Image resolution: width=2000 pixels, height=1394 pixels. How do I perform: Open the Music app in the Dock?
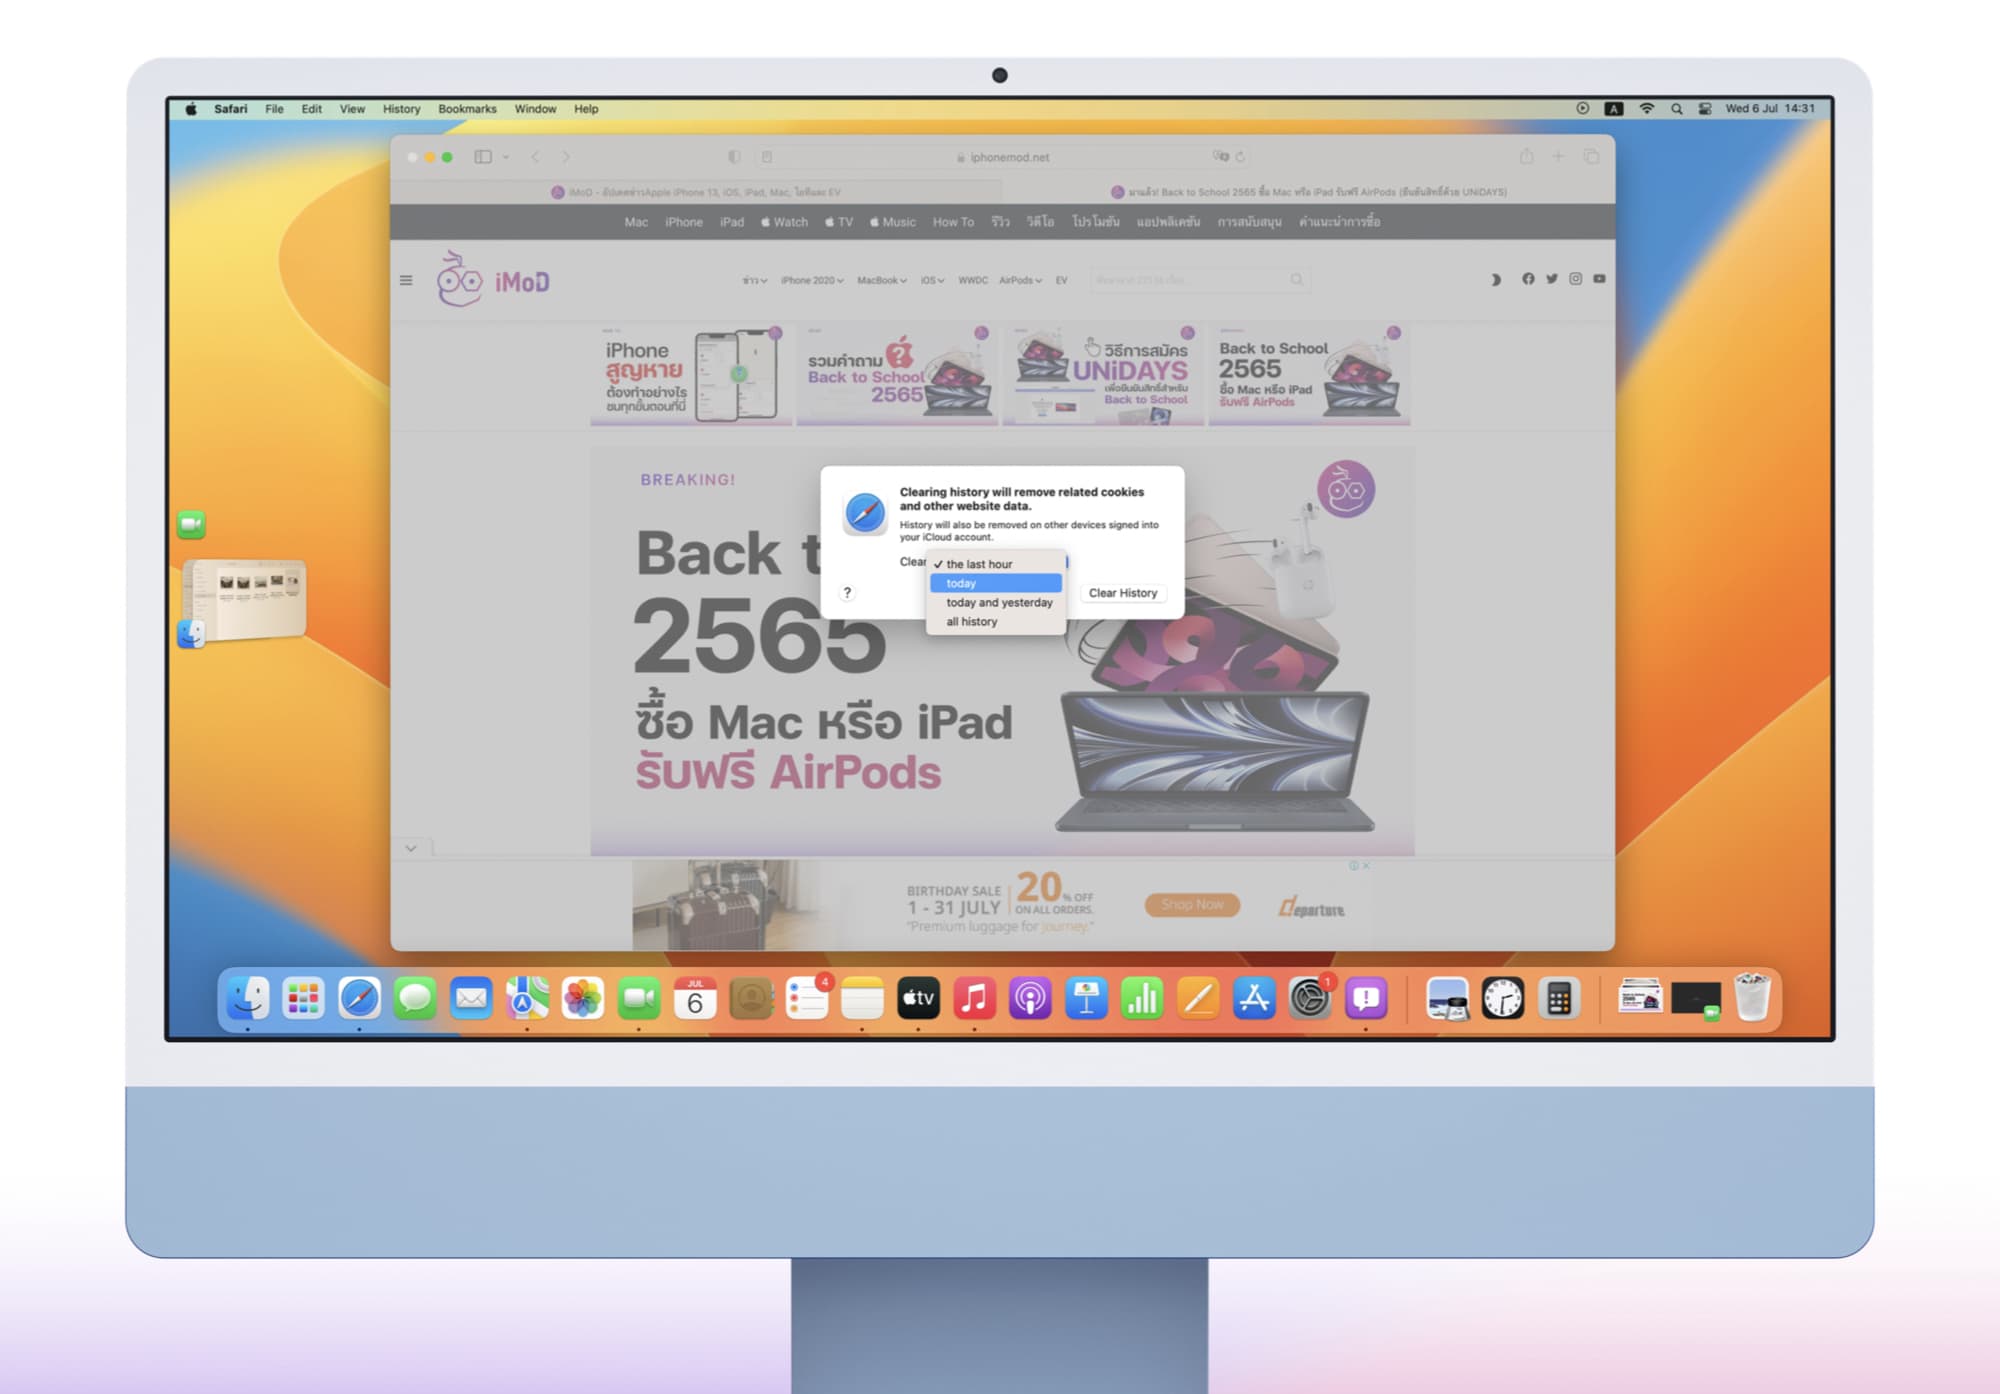(x=974, y=998)
